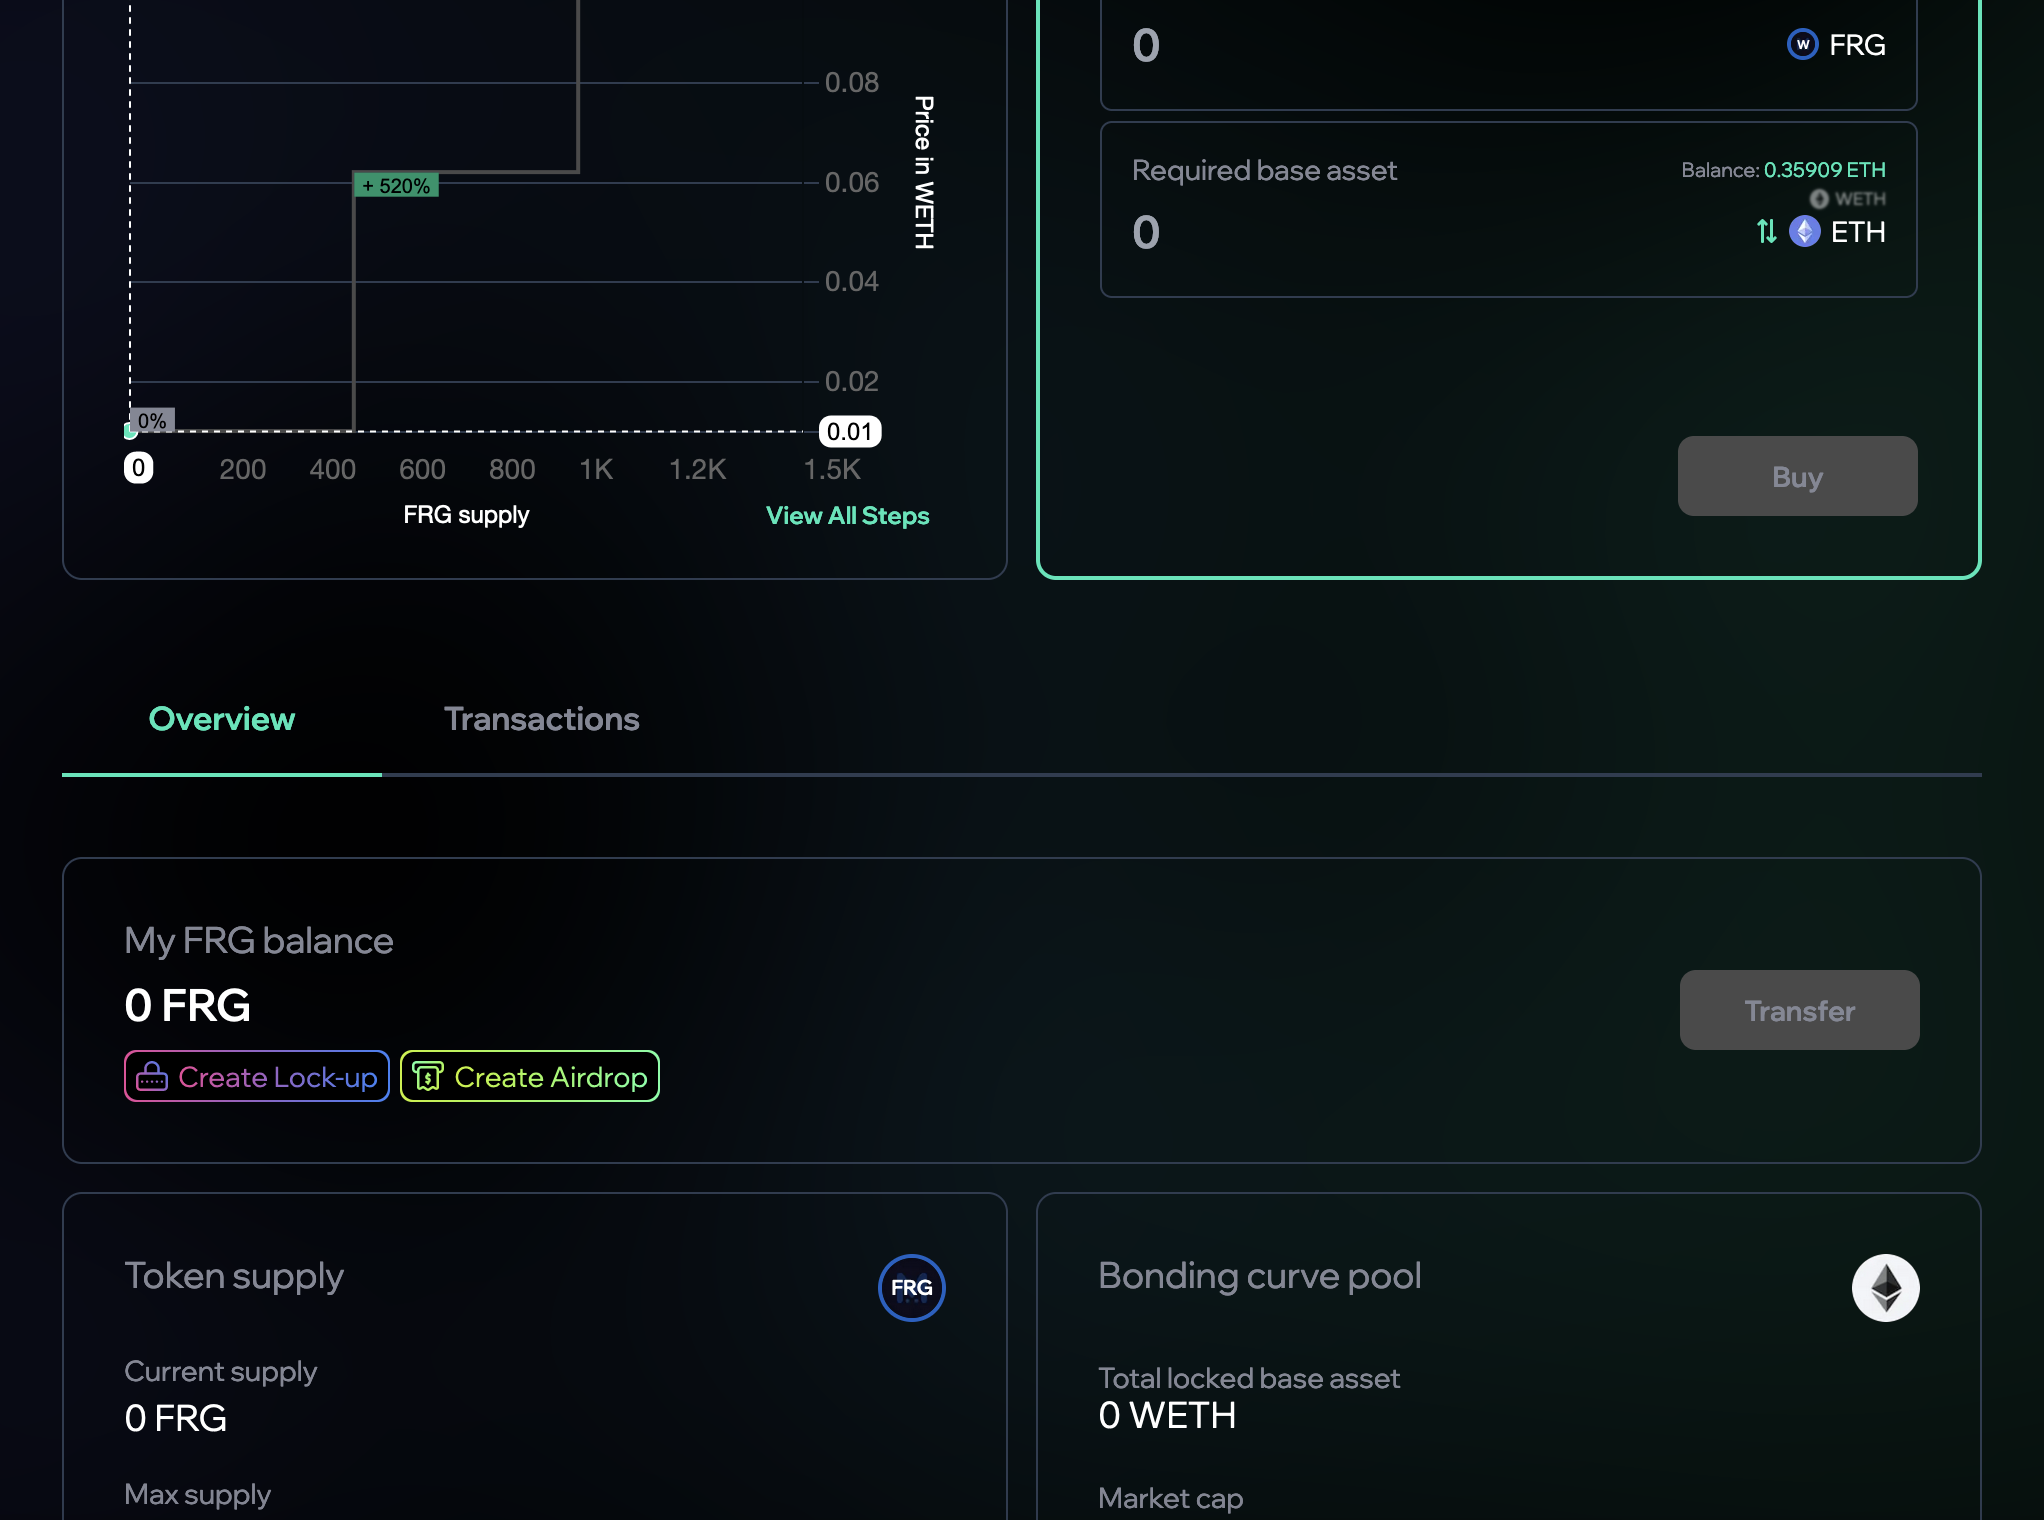Click the + 520% step marker on chart
The width and height of the screenshot is (2044, 1520).
click(396, 186)
